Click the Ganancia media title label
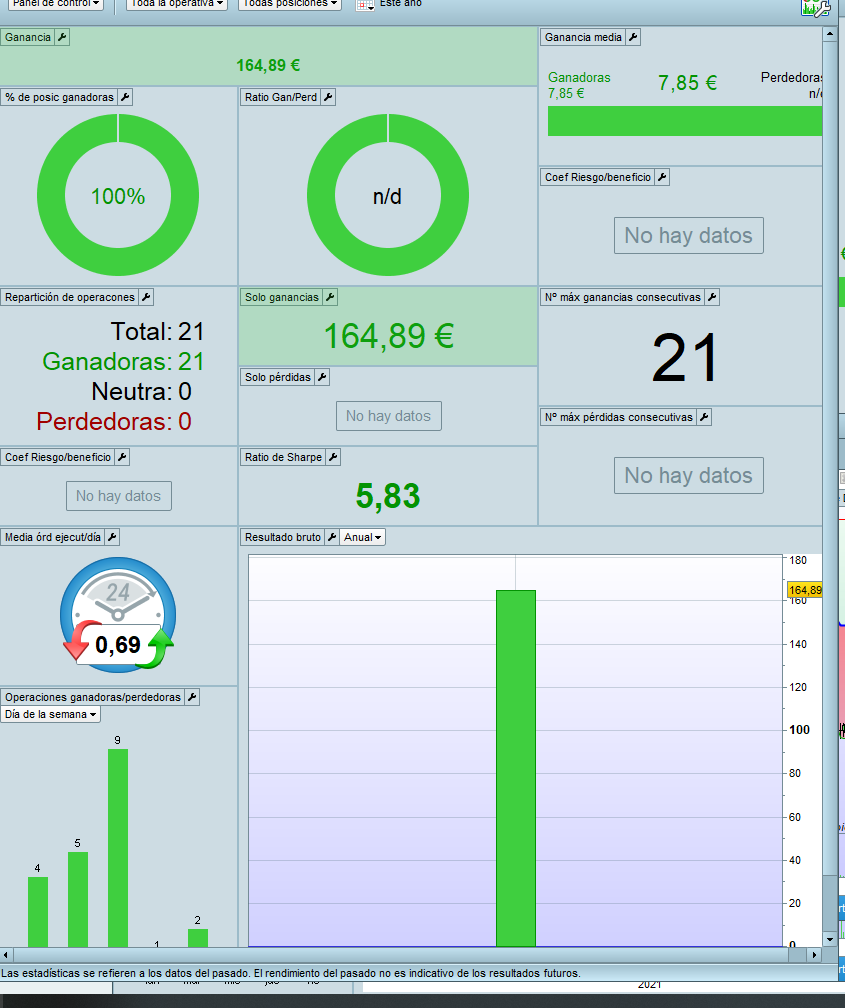 583,37
